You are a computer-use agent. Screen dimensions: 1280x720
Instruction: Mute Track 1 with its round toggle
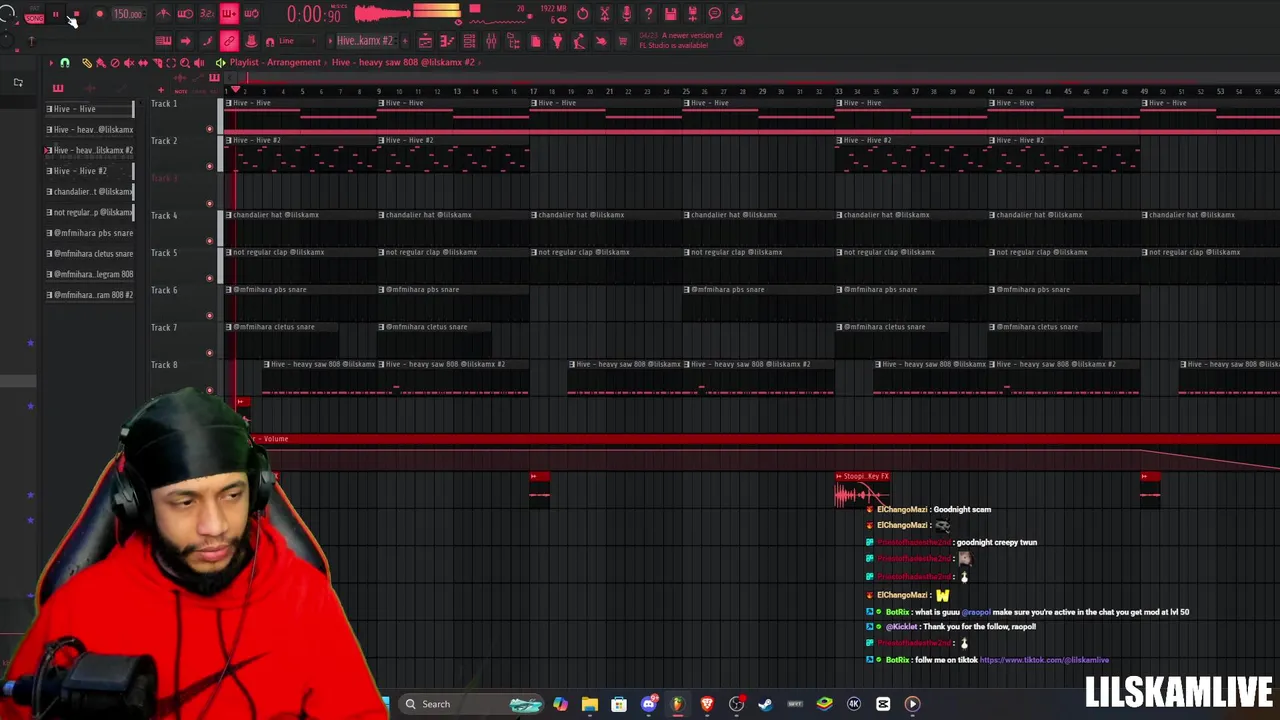(209, 129)
